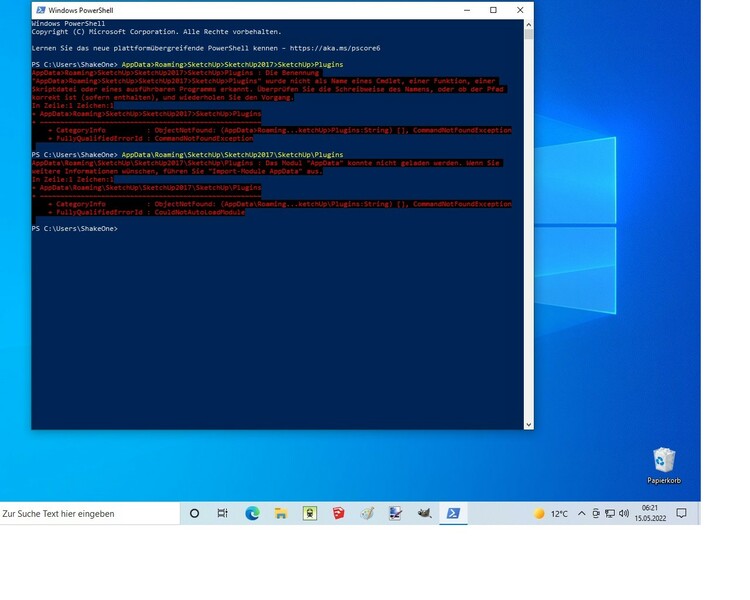
Task: Launch SketchUp from the taskbar
Action: click(x=339, y=513)
